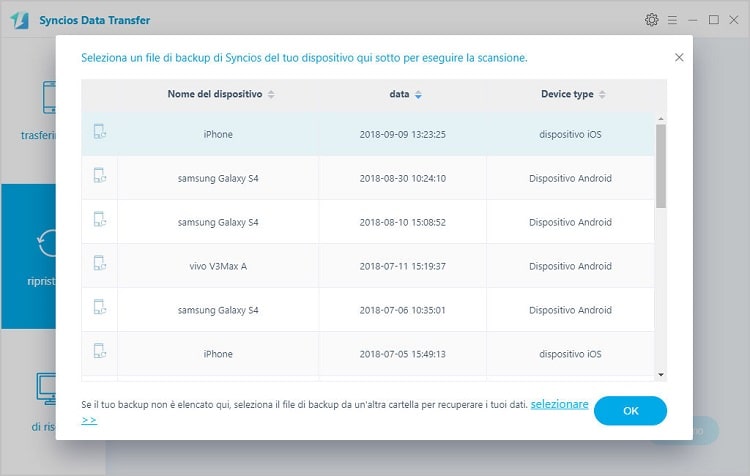Sort backups by data column arrows
Viewport: 750px width, 476px height.
[x=418, y=95]
